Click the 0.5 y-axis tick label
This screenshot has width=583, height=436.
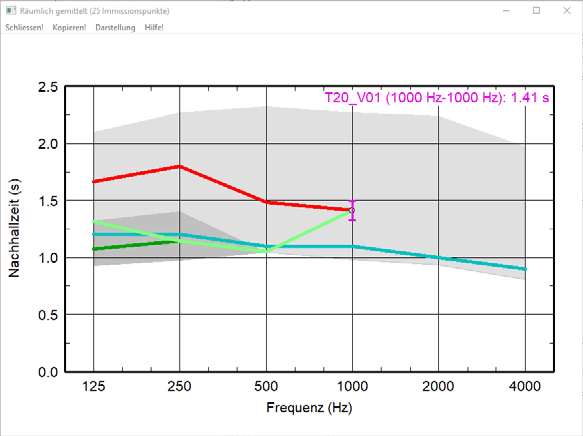[48, 315]
